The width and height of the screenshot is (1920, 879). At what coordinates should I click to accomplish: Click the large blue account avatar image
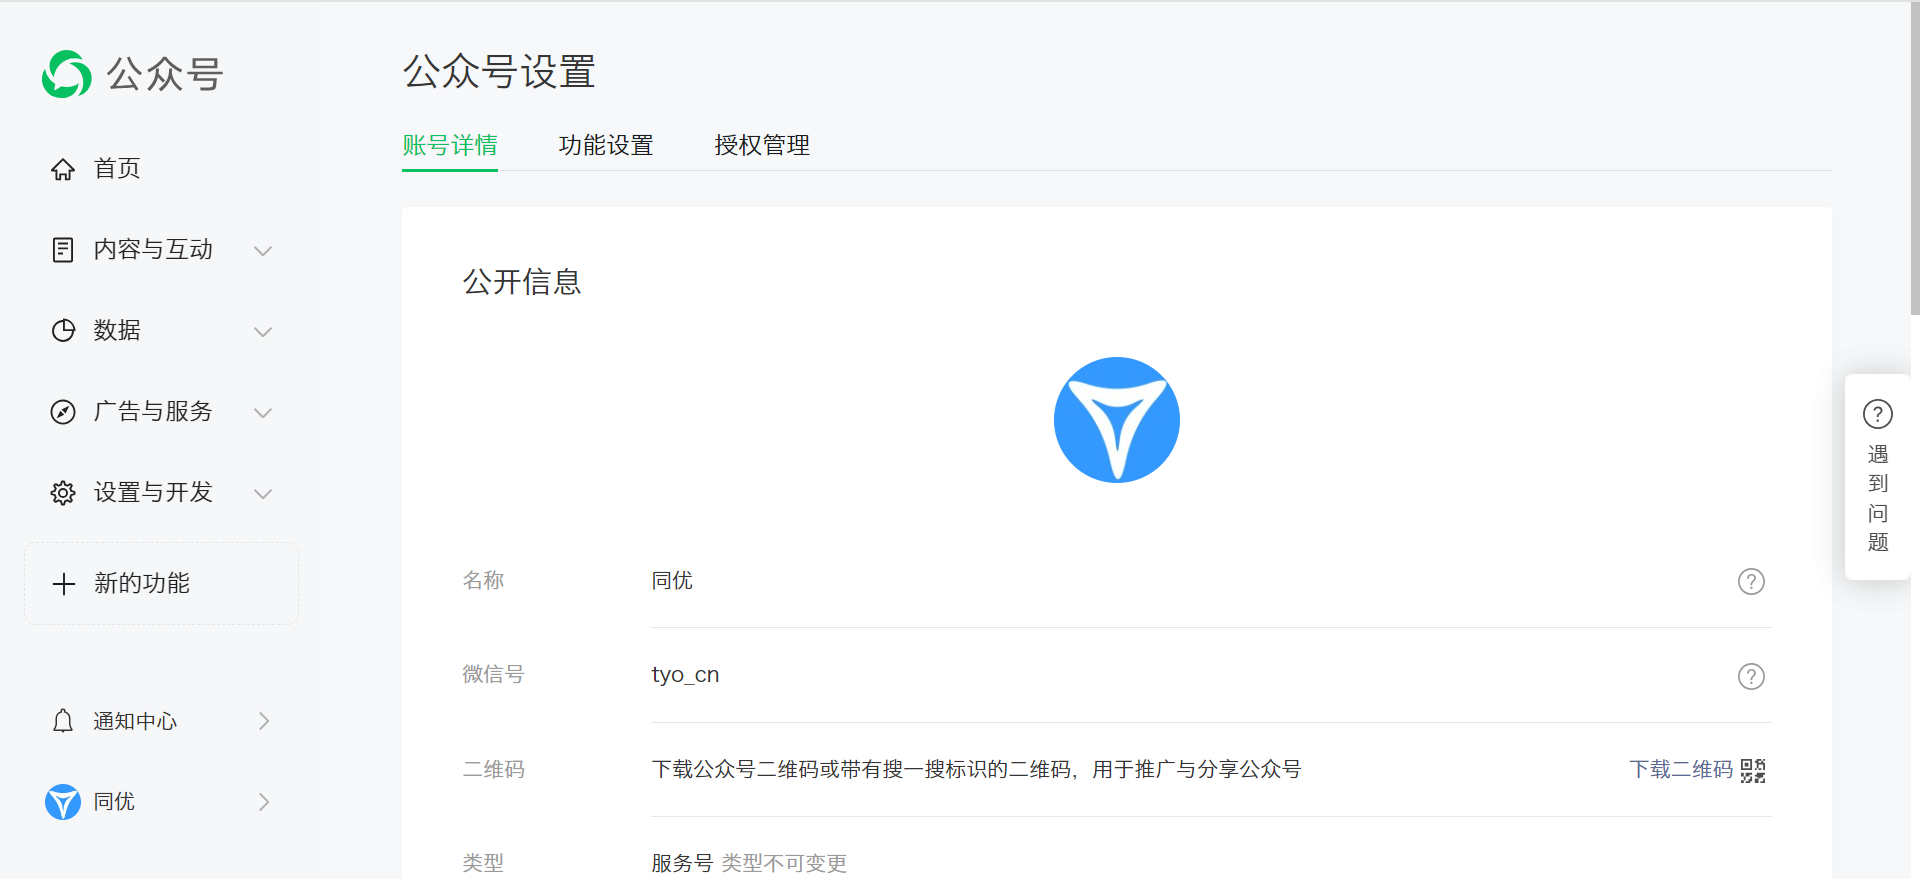click(x=1117, y=420)
